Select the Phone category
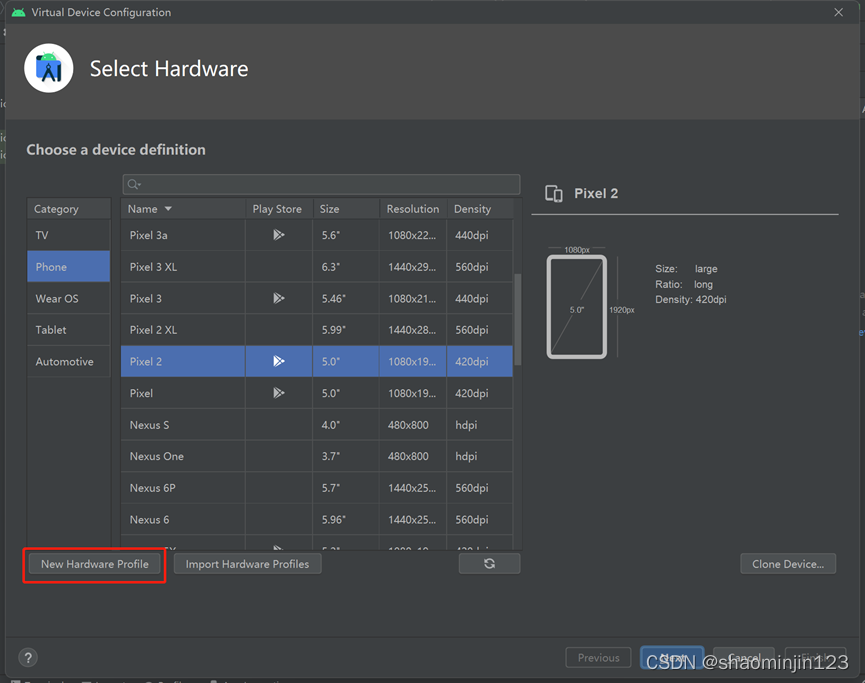 (69, 267)
